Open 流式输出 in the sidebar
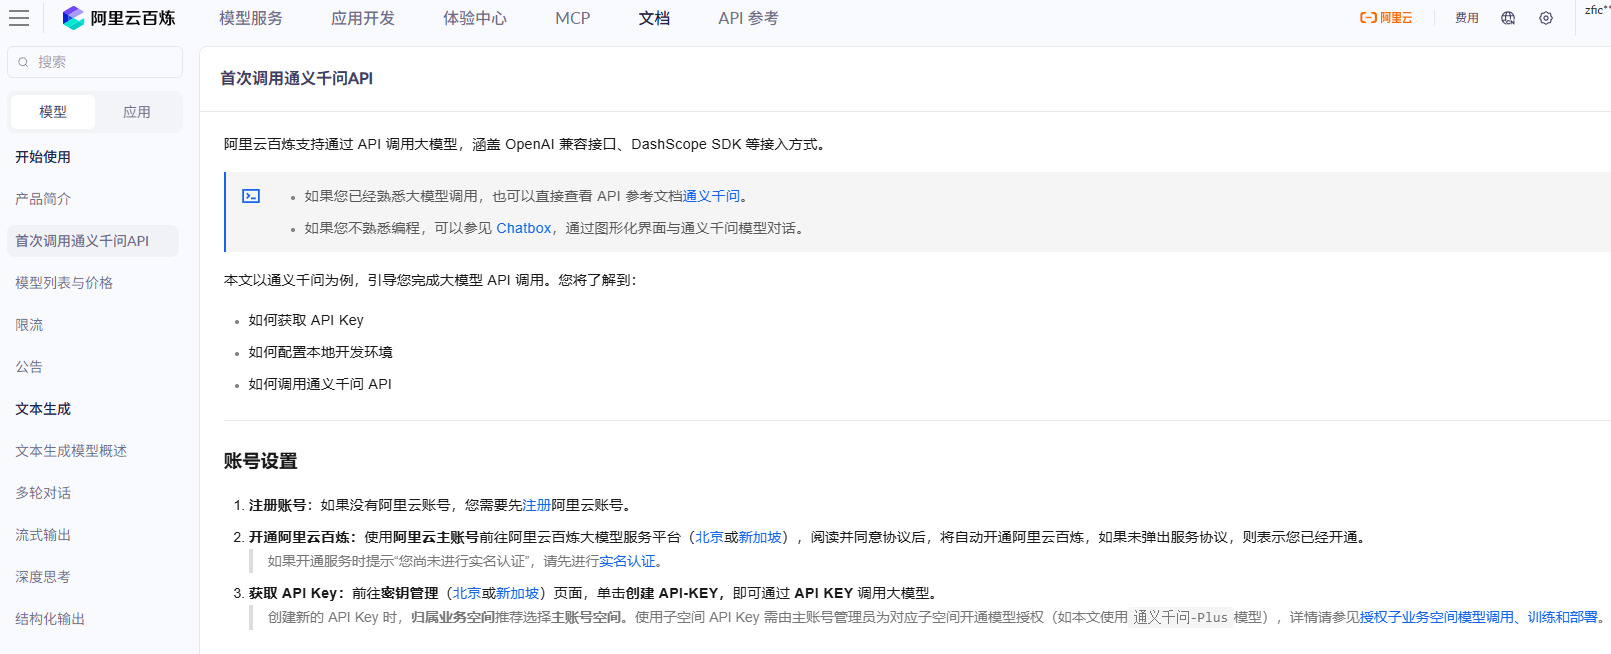The height and width of the screenshot is (654, 1611). pos(43,535)
